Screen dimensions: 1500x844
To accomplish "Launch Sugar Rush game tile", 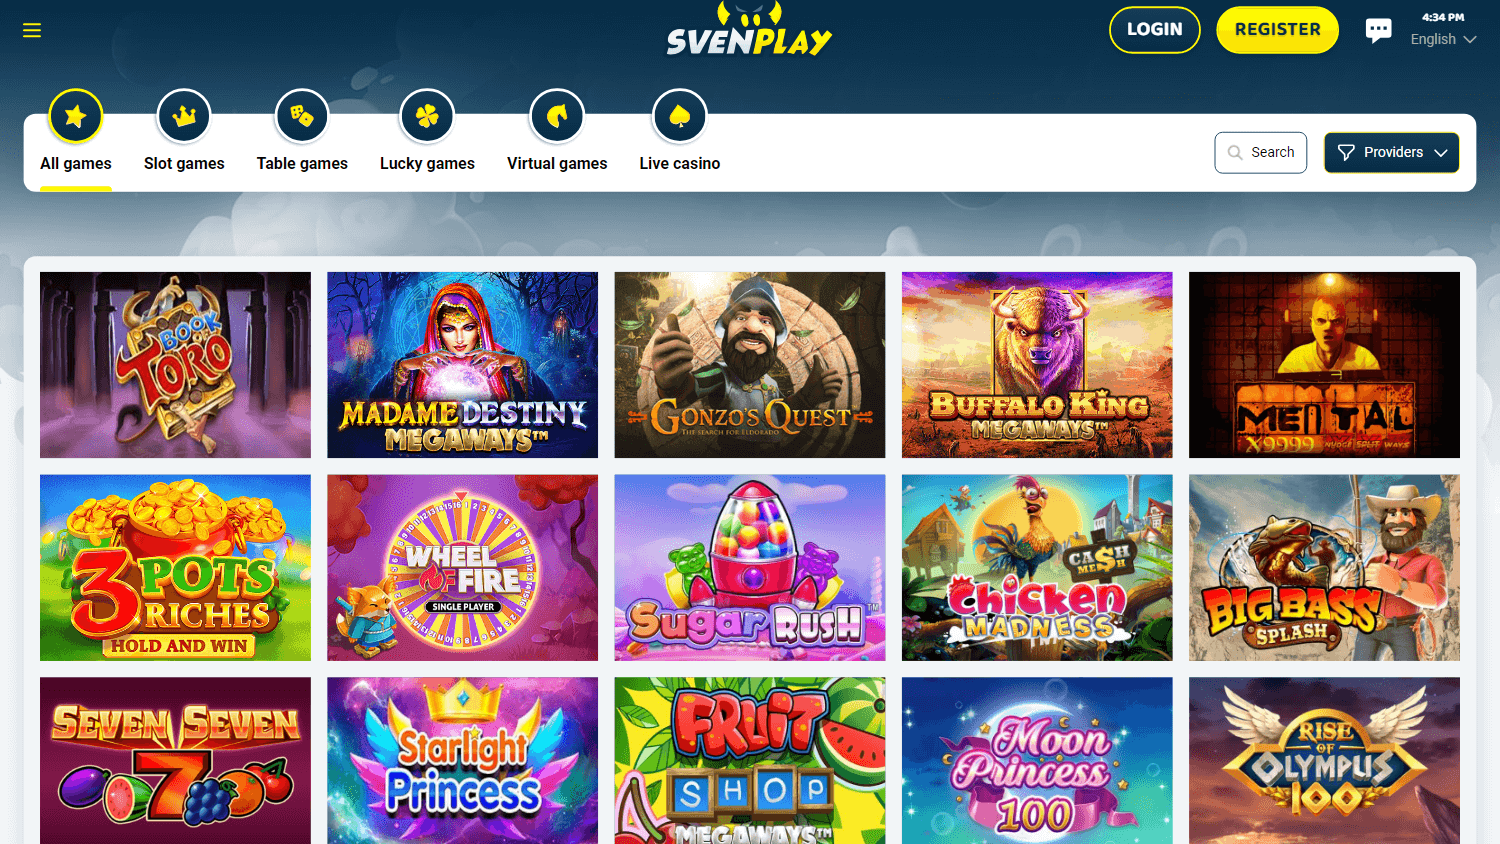I will [750, 568].
